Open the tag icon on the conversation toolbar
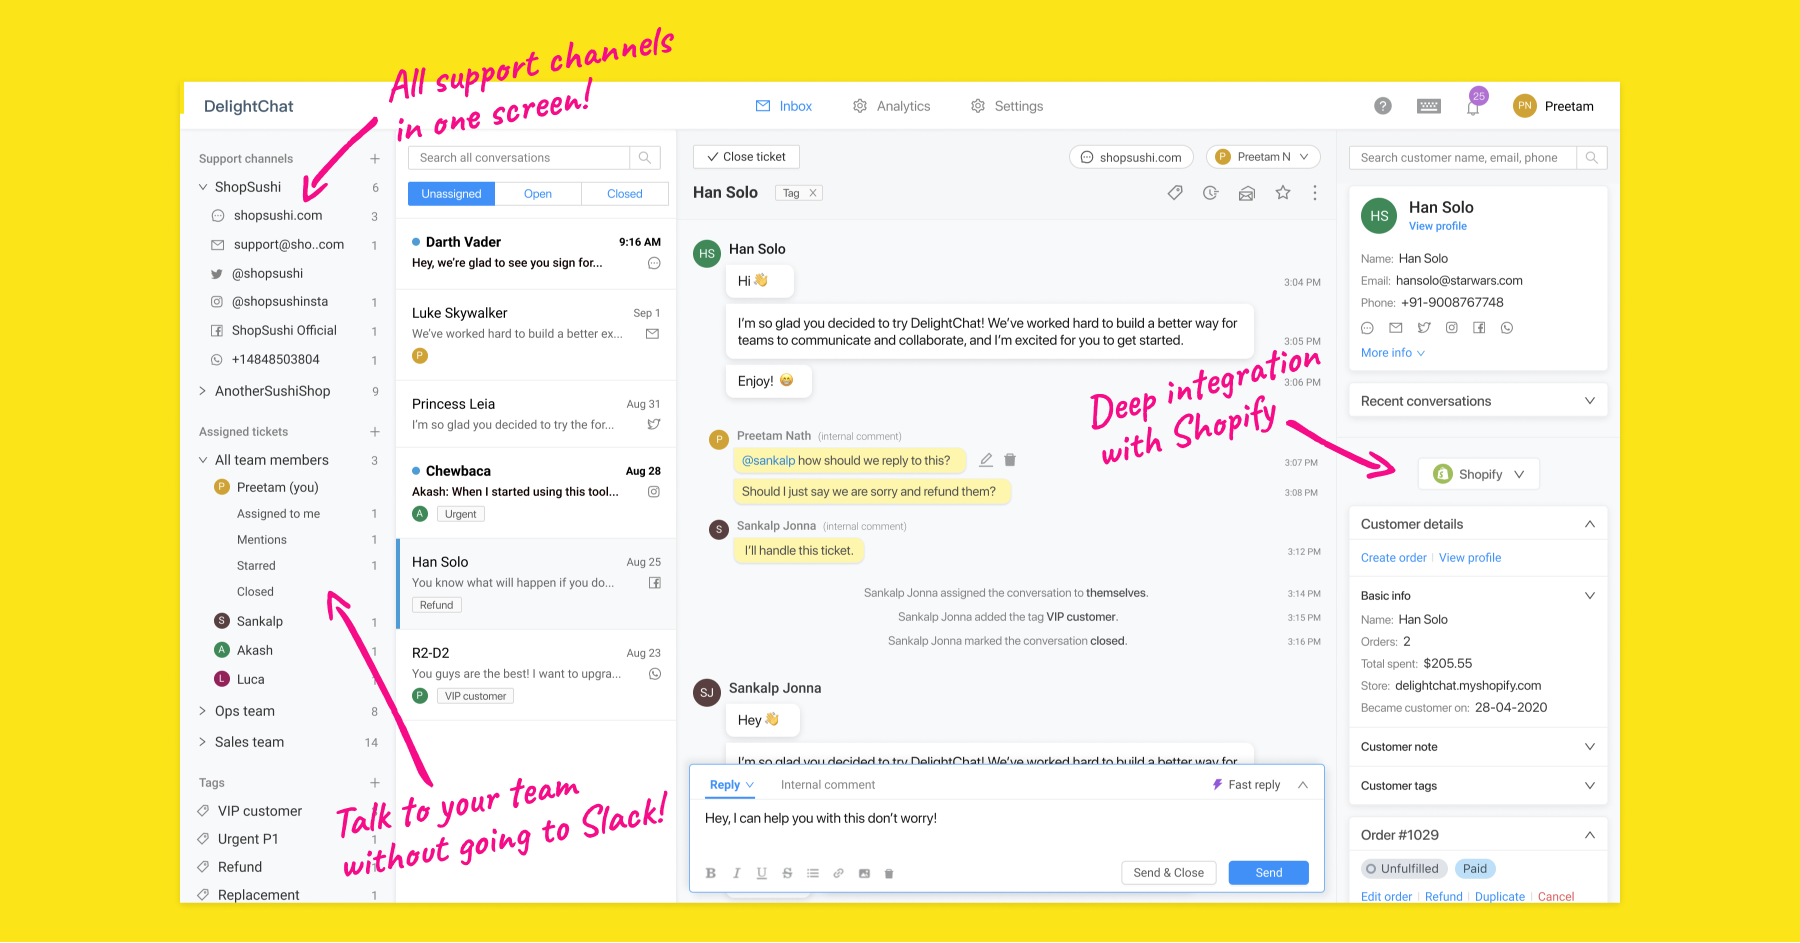The height and width of the screenshot is (943, 1800). coord(1175,193)
